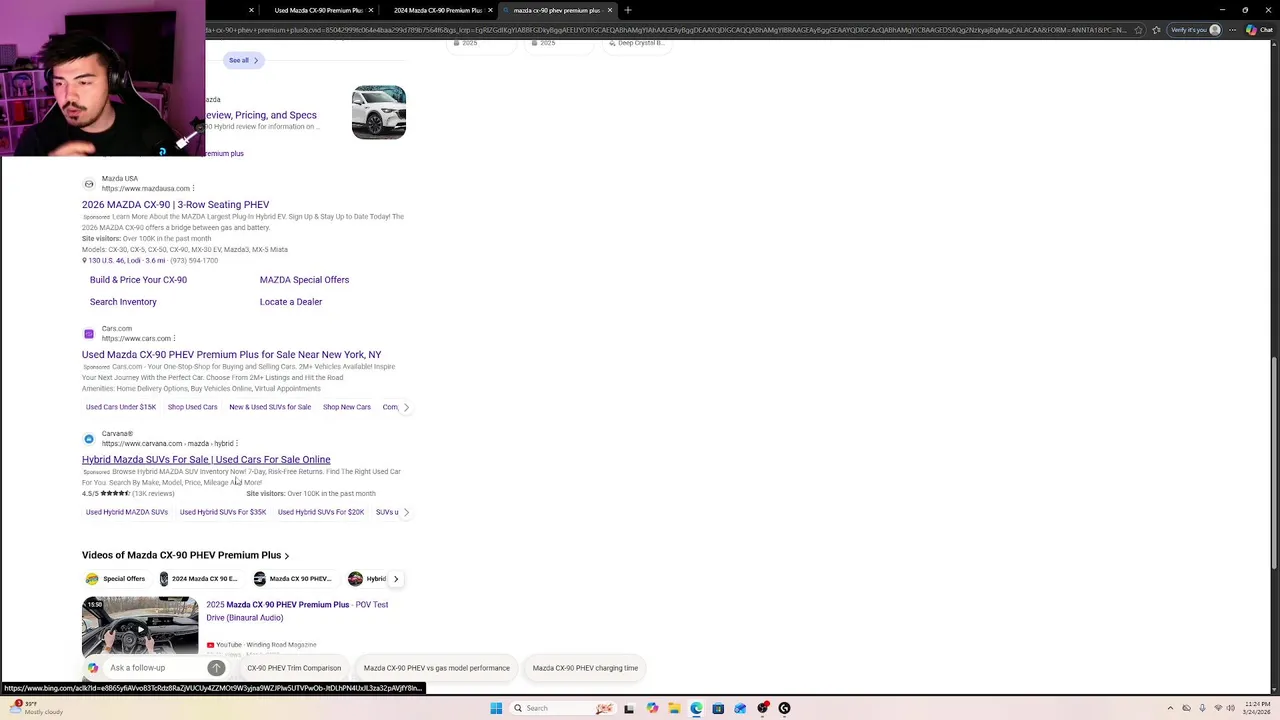Click the Search Inventory link
The image size is (1280, 720).
point(123,302)
